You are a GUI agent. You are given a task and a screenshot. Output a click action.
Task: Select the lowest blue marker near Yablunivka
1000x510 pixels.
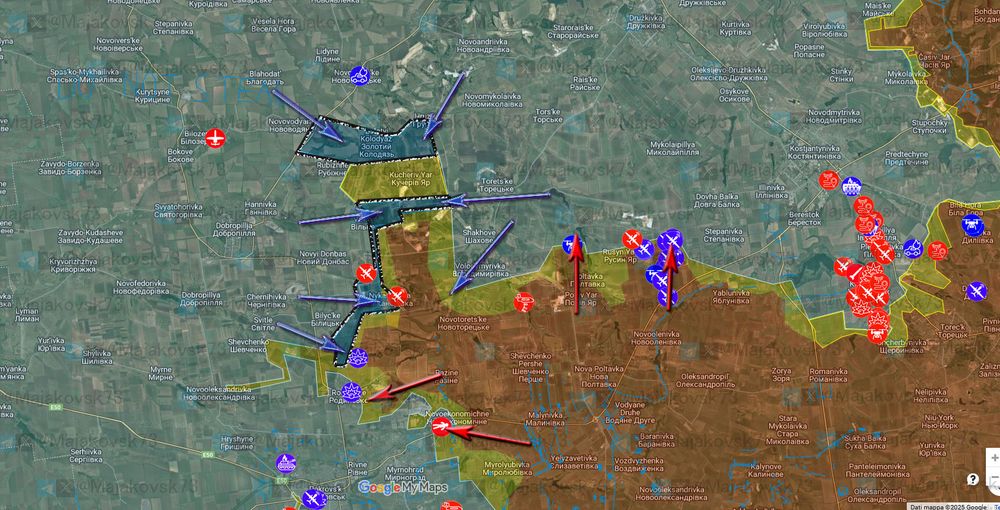click(667, 297)
